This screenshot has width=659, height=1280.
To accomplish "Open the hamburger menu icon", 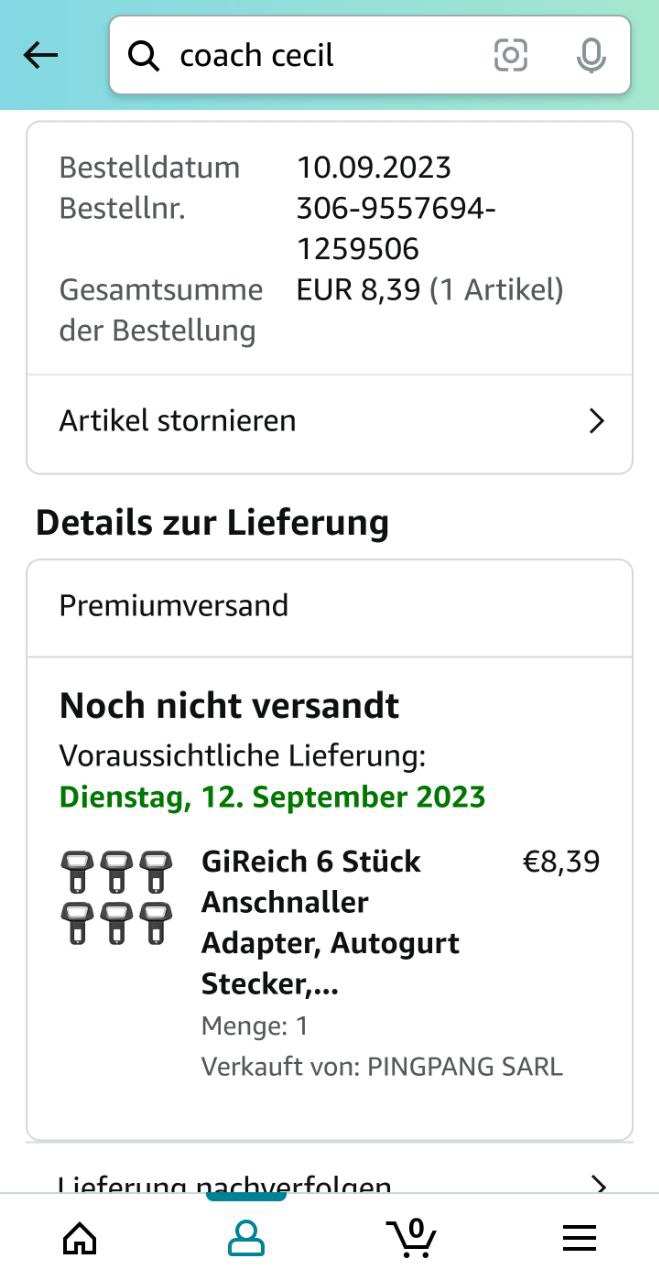I will coord(579,1238).
